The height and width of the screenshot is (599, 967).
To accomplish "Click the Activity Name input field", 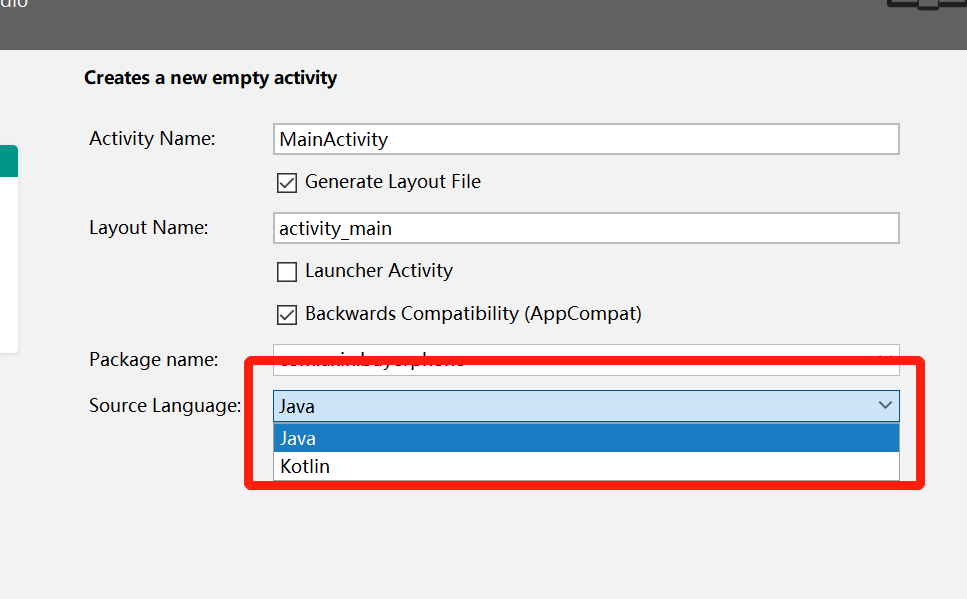I will tap(586, 139).
